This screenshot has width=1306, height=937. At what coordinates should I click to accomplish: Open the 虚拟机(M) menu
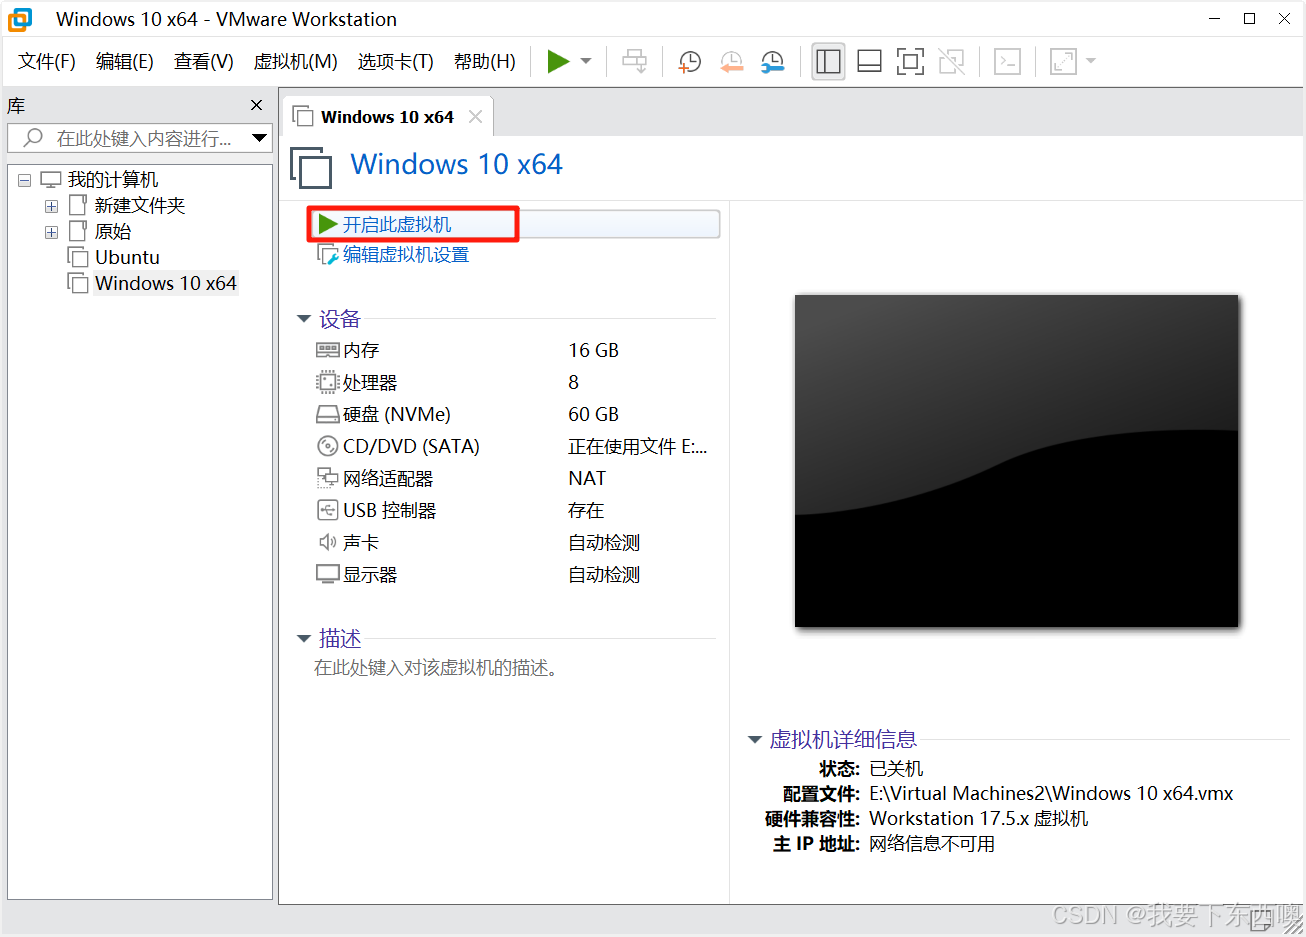click(295, 62)
